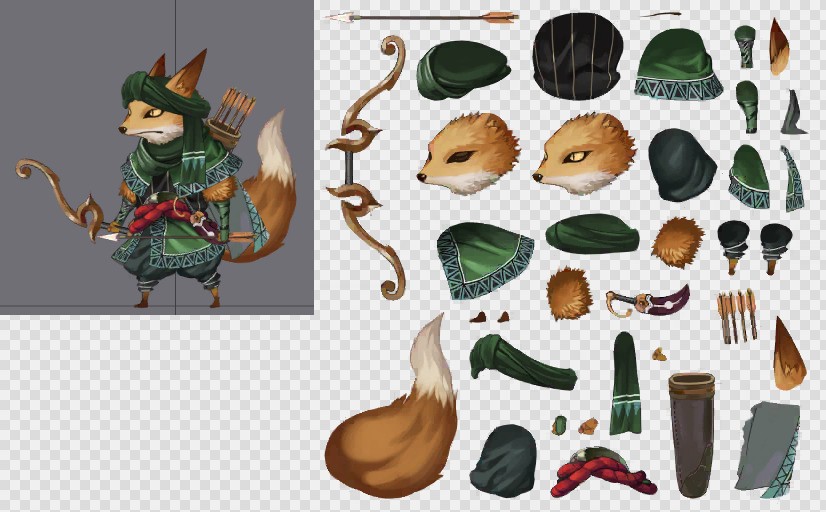Click the curved red-bladed dagger sprite

click(x=650, y=300)
